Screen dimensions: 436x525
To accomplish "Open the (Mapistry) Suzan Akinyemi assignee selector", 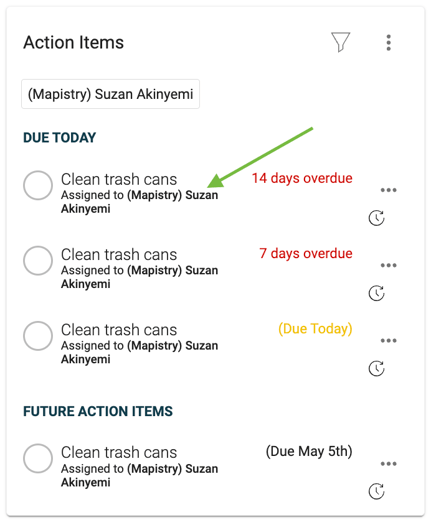I will coord(111,94).
